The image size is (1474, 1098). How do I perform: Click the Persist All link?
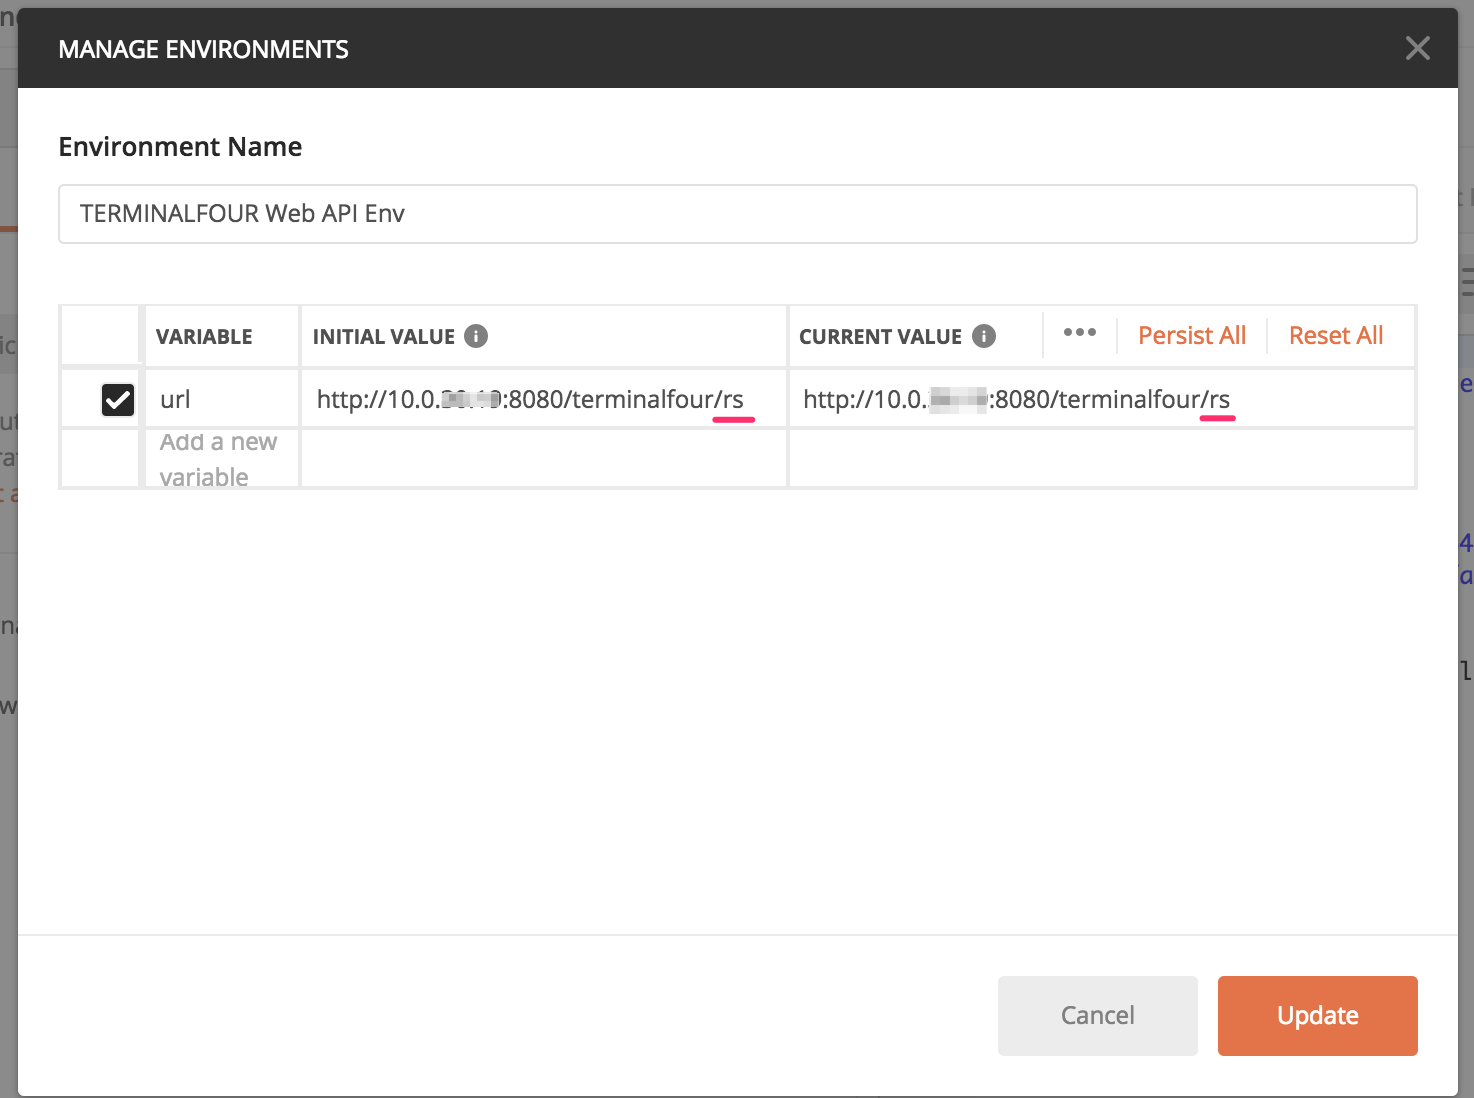[x=1191, y=336]
